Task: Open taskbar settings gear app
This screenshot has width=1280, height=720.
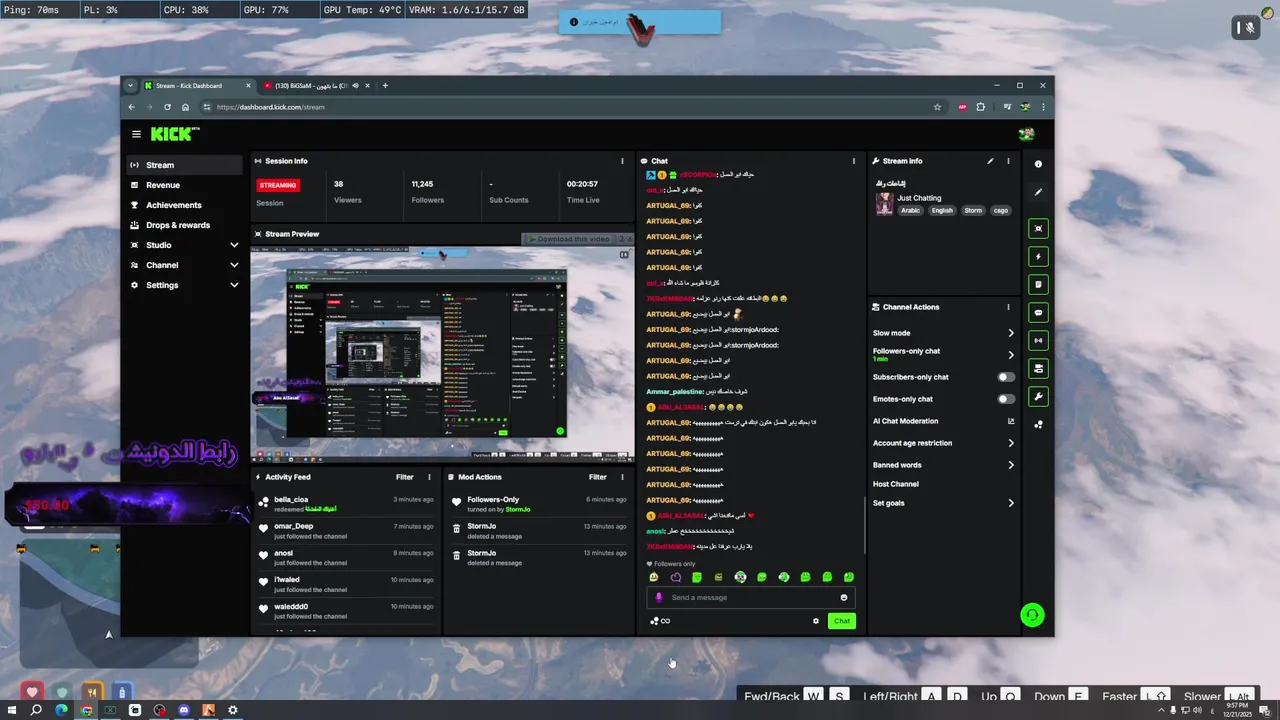Action: point(233,710)
